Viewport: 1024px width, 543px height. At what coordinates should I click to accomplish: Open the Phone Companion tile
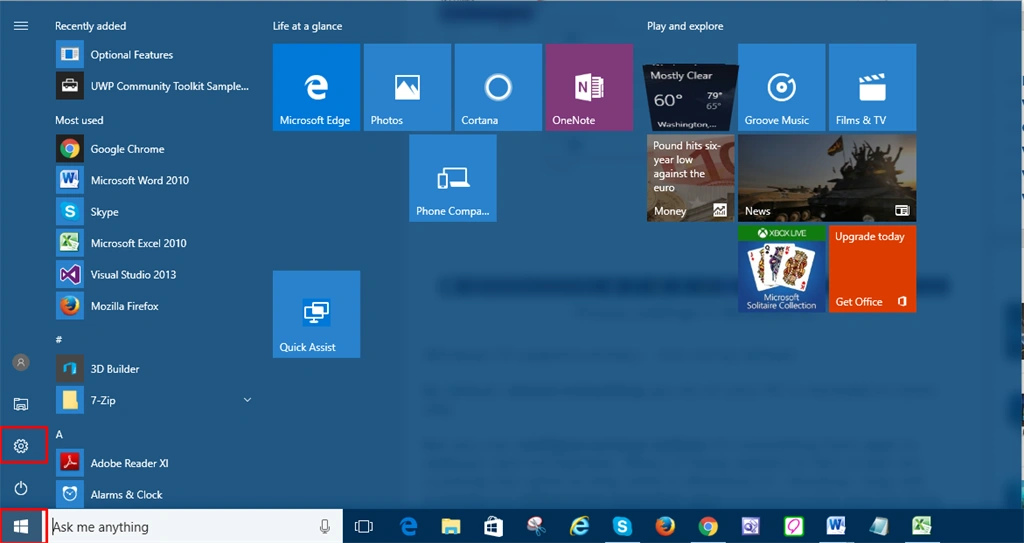coord(453,178)
